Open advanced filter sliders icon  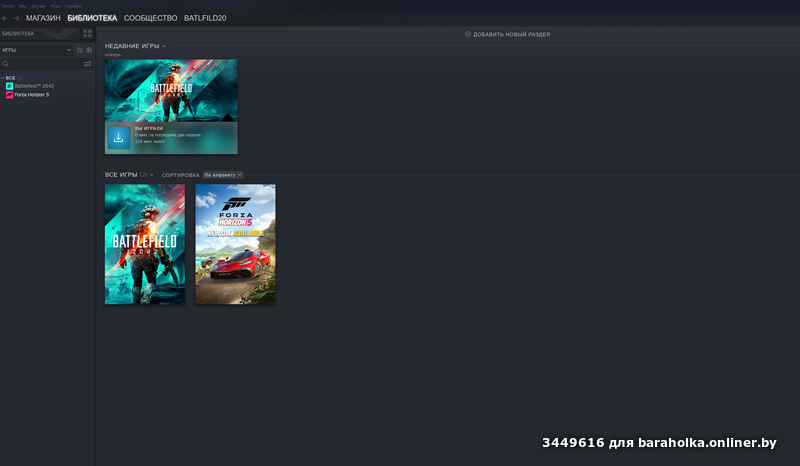tap(88, 64)
